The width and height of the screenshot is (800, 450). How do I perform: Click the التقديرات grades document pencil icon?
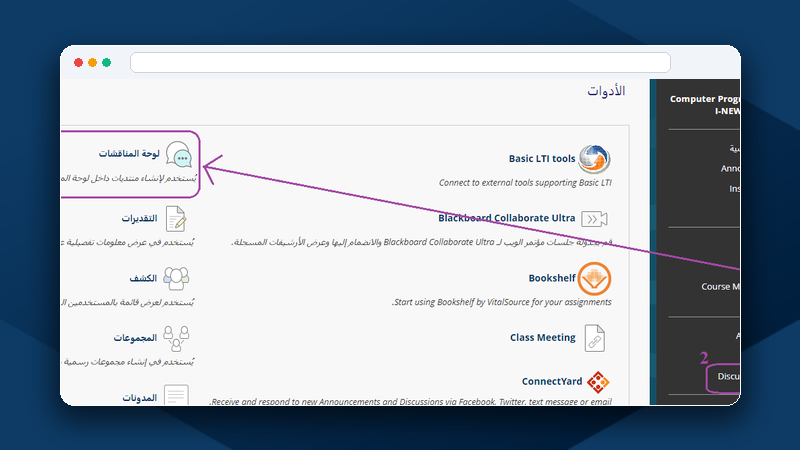coord(176,219)
